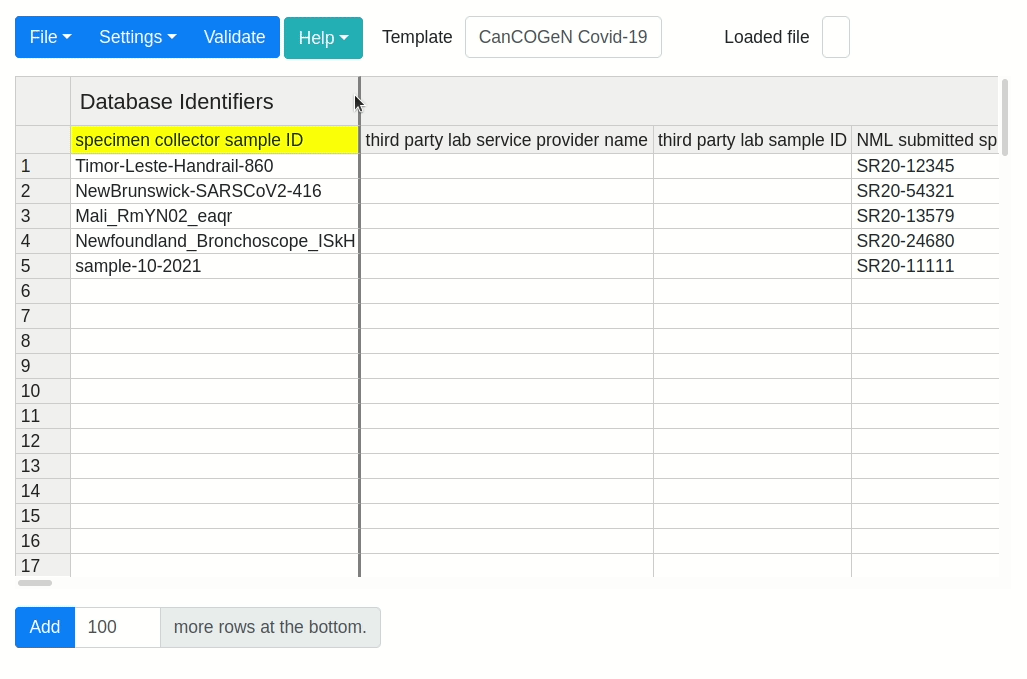Click the Database Identifiers section header
1027x679 pixels.
click(176, 101)
